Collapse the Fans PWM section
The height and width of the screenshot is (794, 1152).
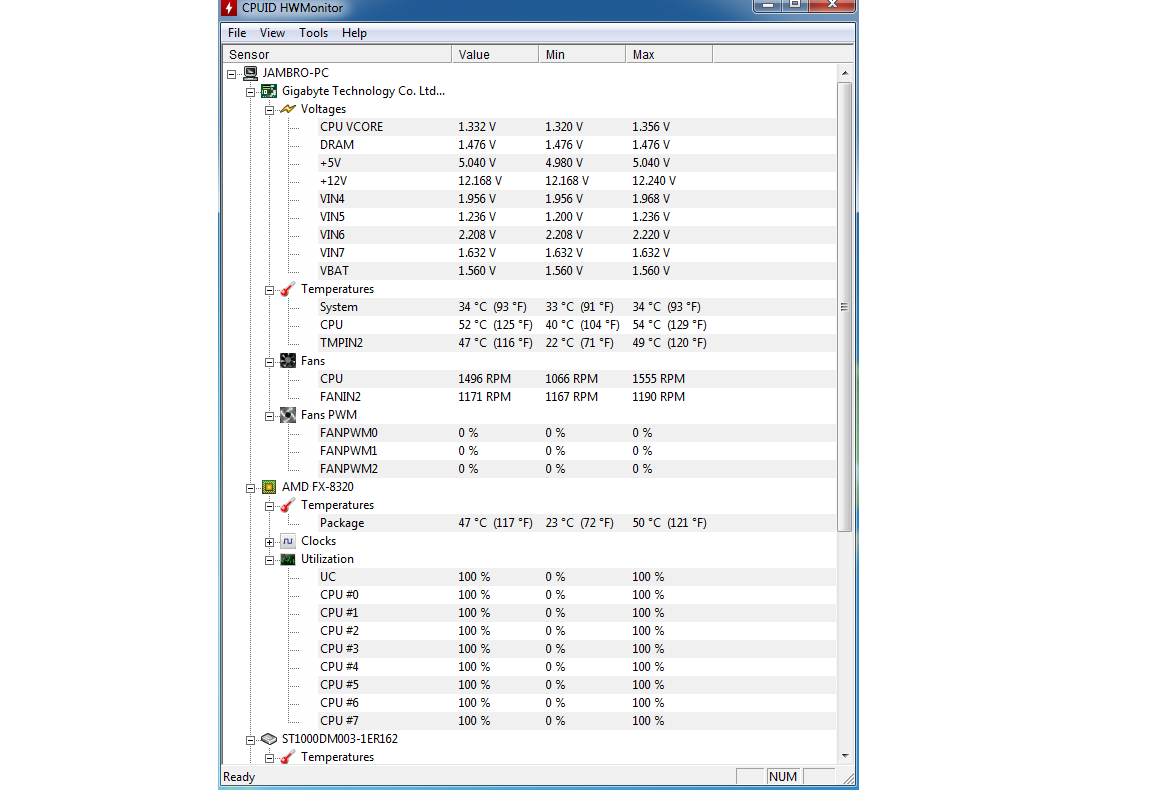coord(270,416)
